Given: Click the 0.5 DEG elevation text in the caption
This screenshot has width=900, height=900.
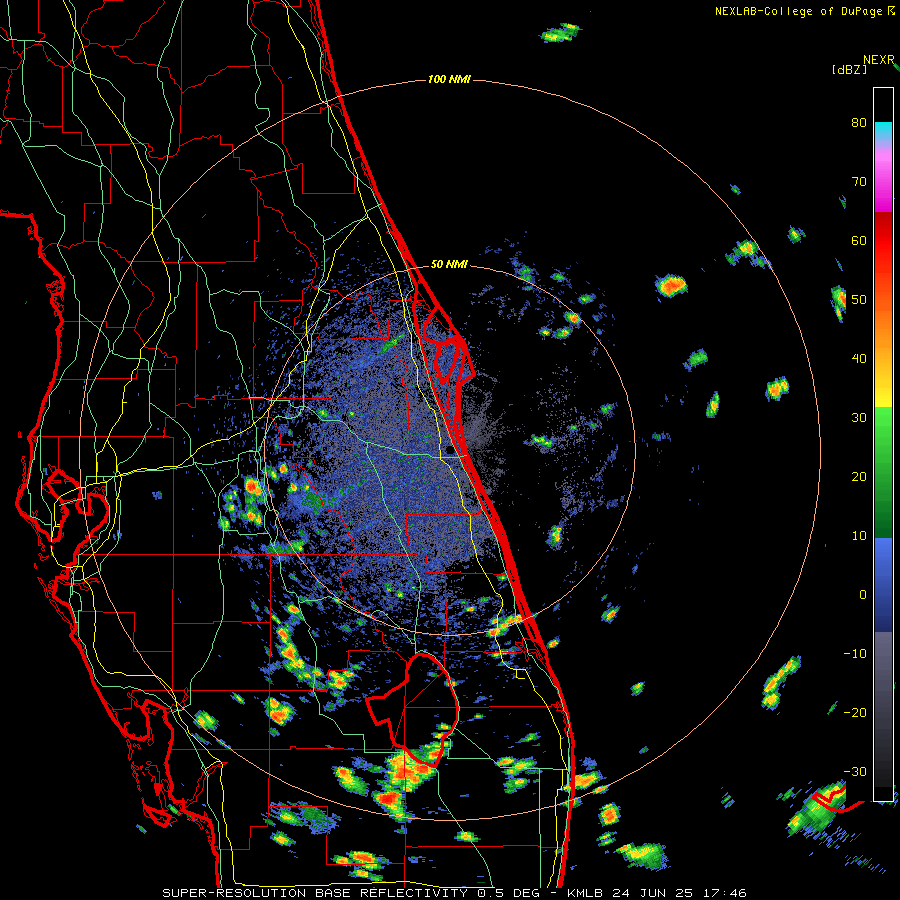Looking at the screenshot, I should (x=509, y=893).
